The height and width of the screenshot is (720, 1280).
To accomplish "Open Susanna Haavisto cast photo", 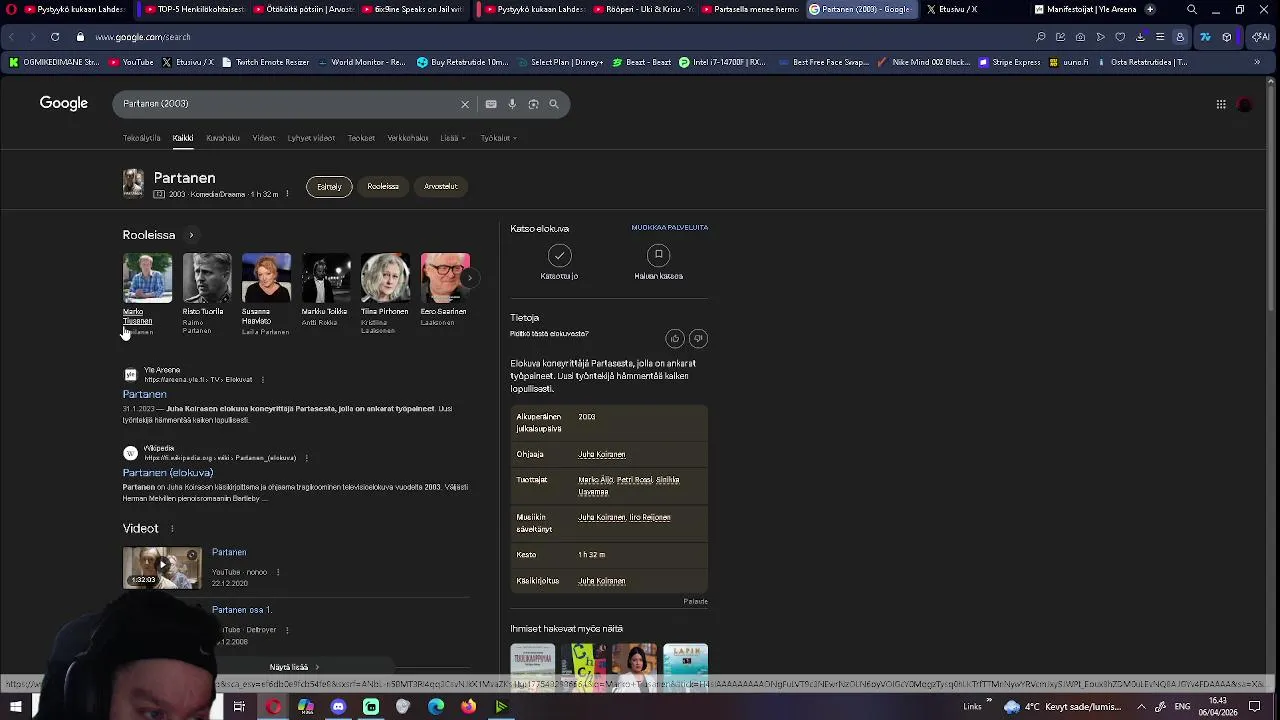I will click(266, 278).
